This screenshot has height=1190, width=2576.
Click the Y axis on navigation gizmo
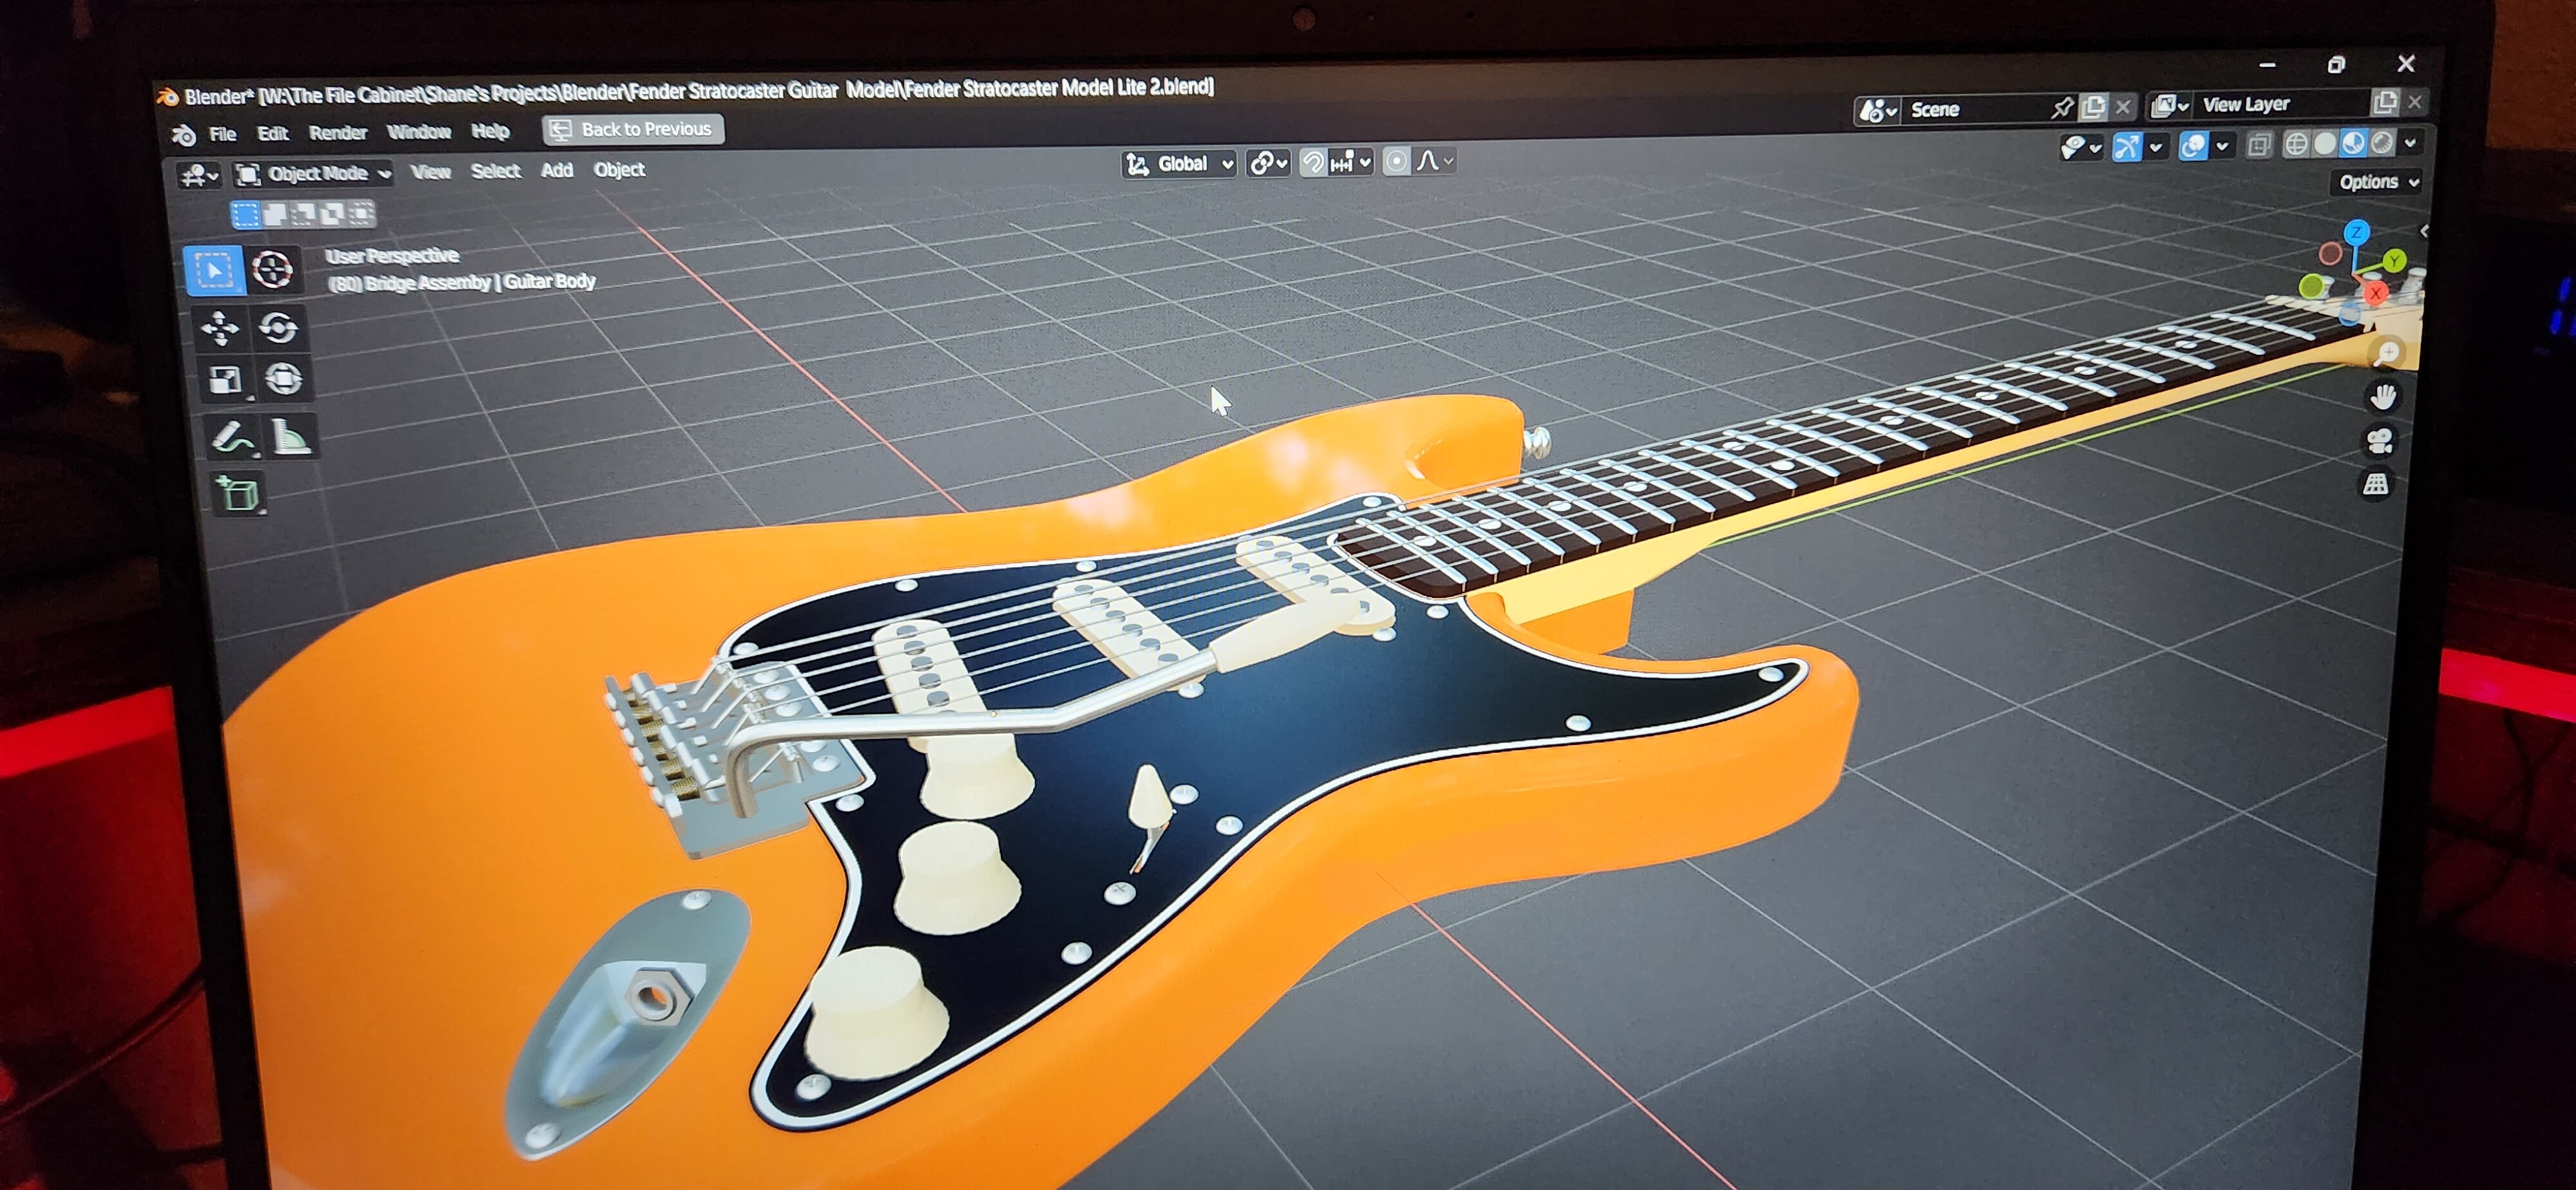pos(2394,261)
